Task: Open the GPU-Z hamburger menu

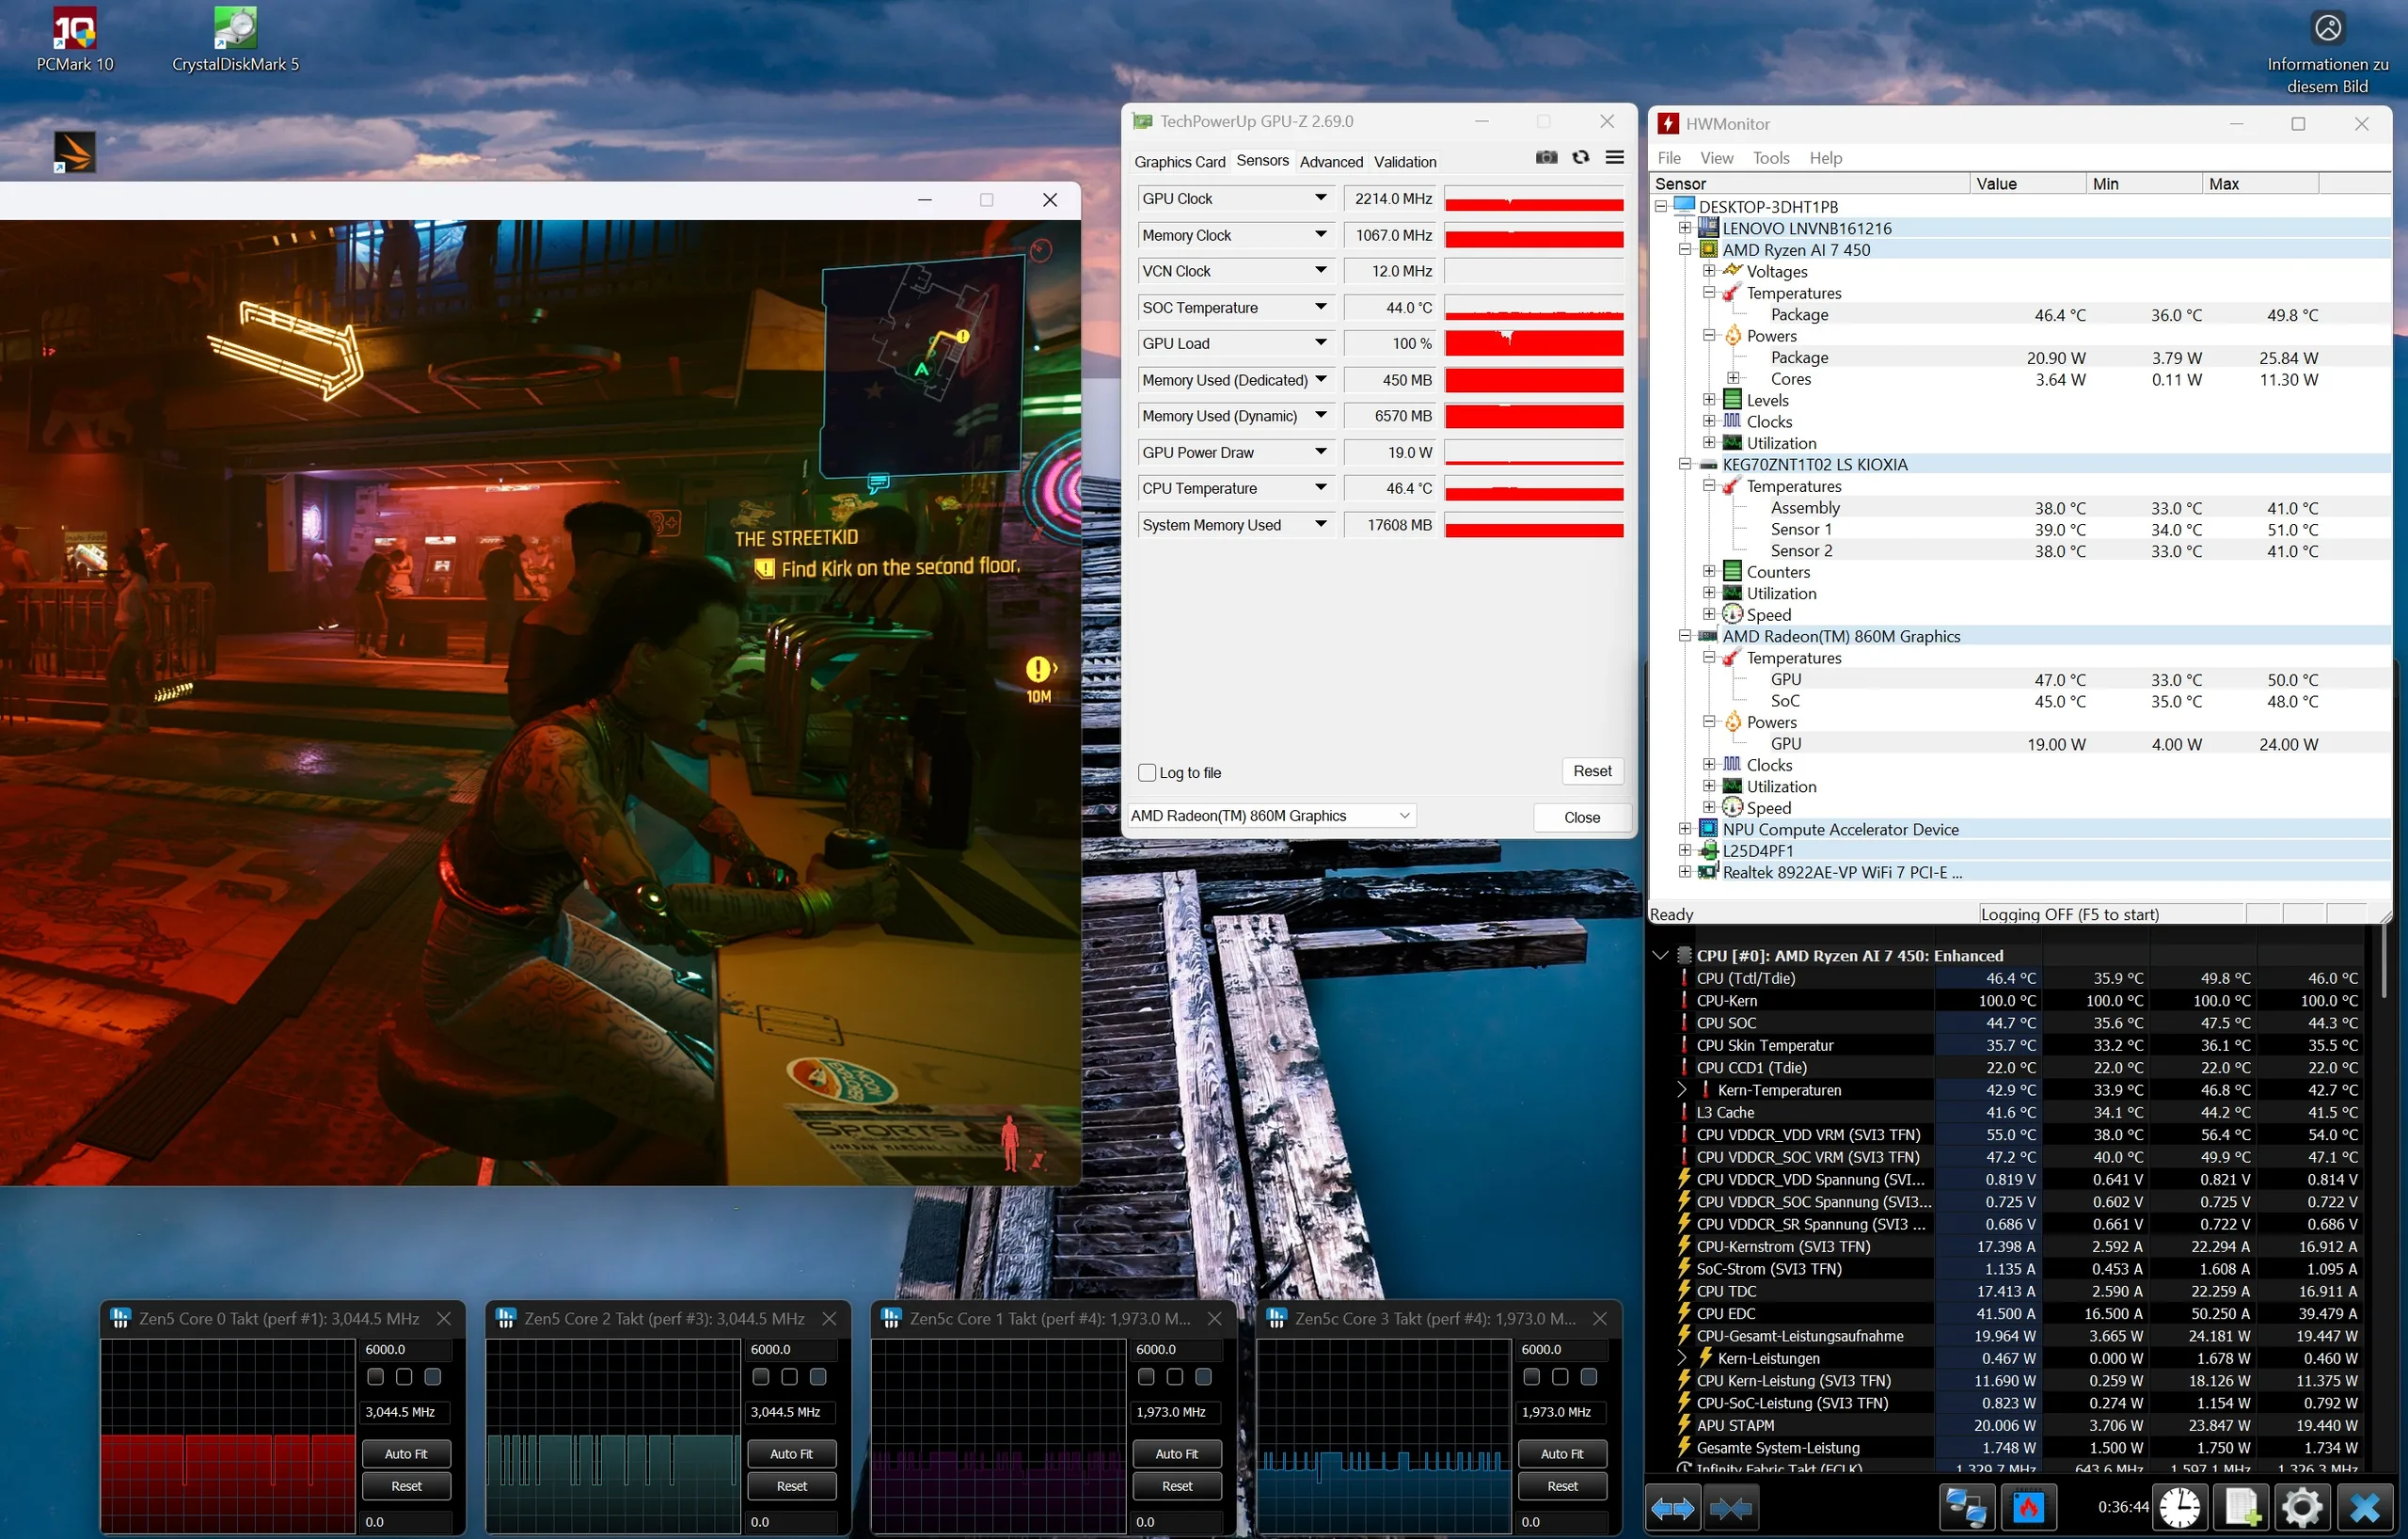Action: click(1614, 158)
